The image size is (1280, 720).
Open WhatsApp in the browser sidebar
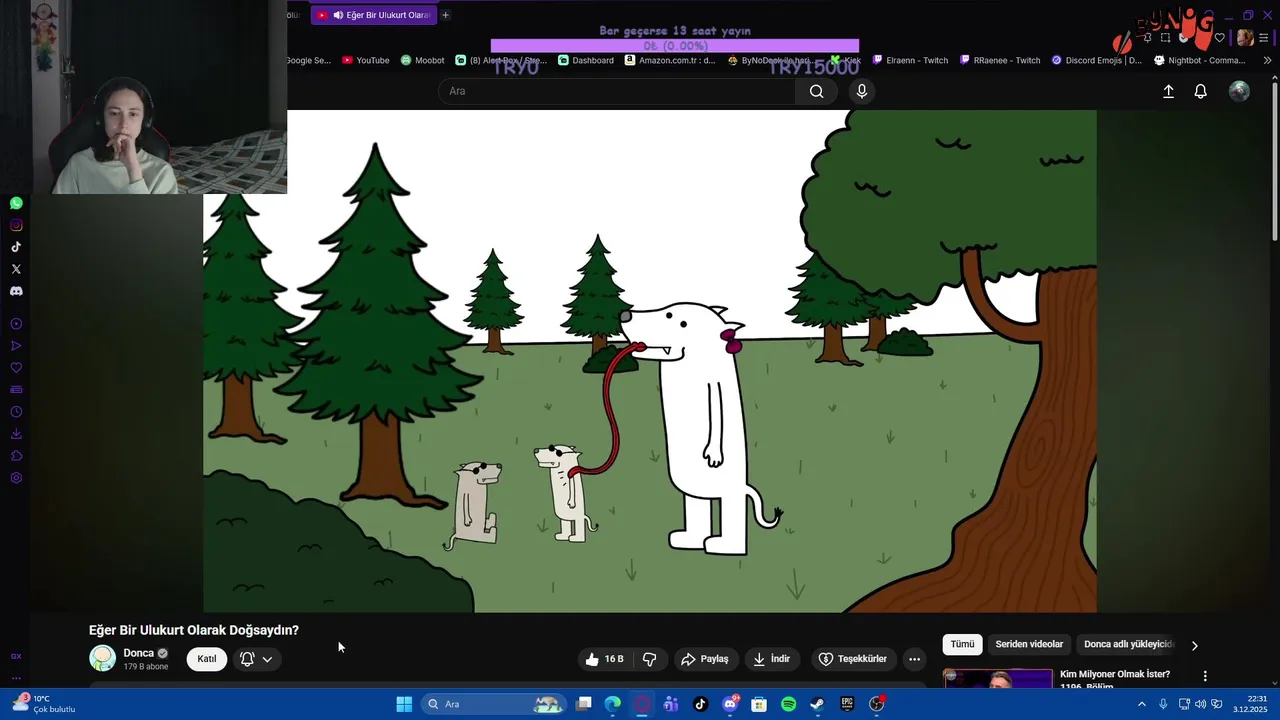tap(16, 203)
